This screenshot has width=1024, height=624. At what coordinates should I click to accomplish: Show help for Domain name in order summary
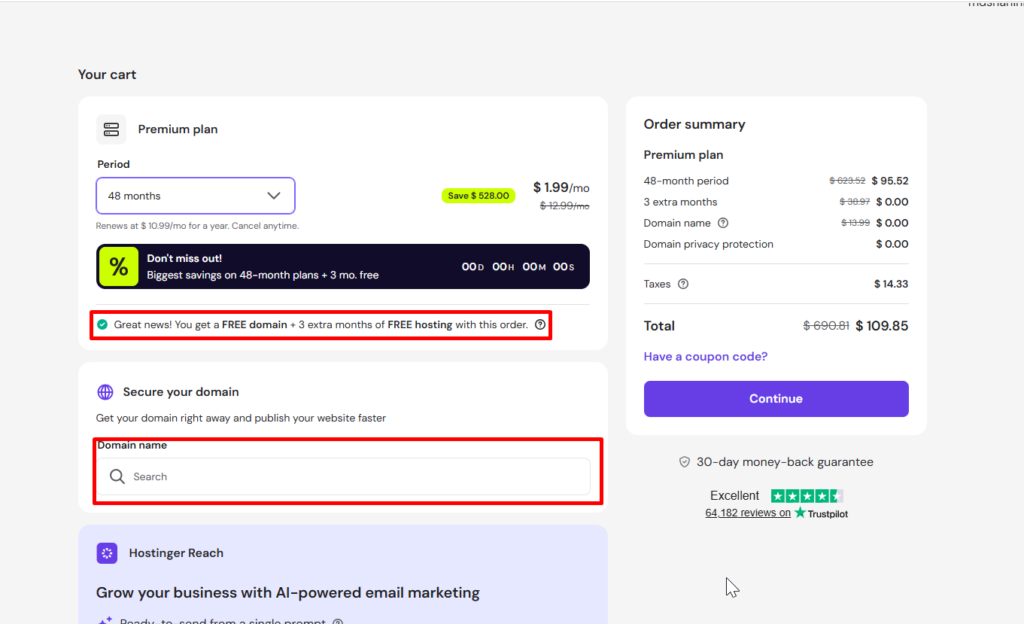[x=723, y=223]
